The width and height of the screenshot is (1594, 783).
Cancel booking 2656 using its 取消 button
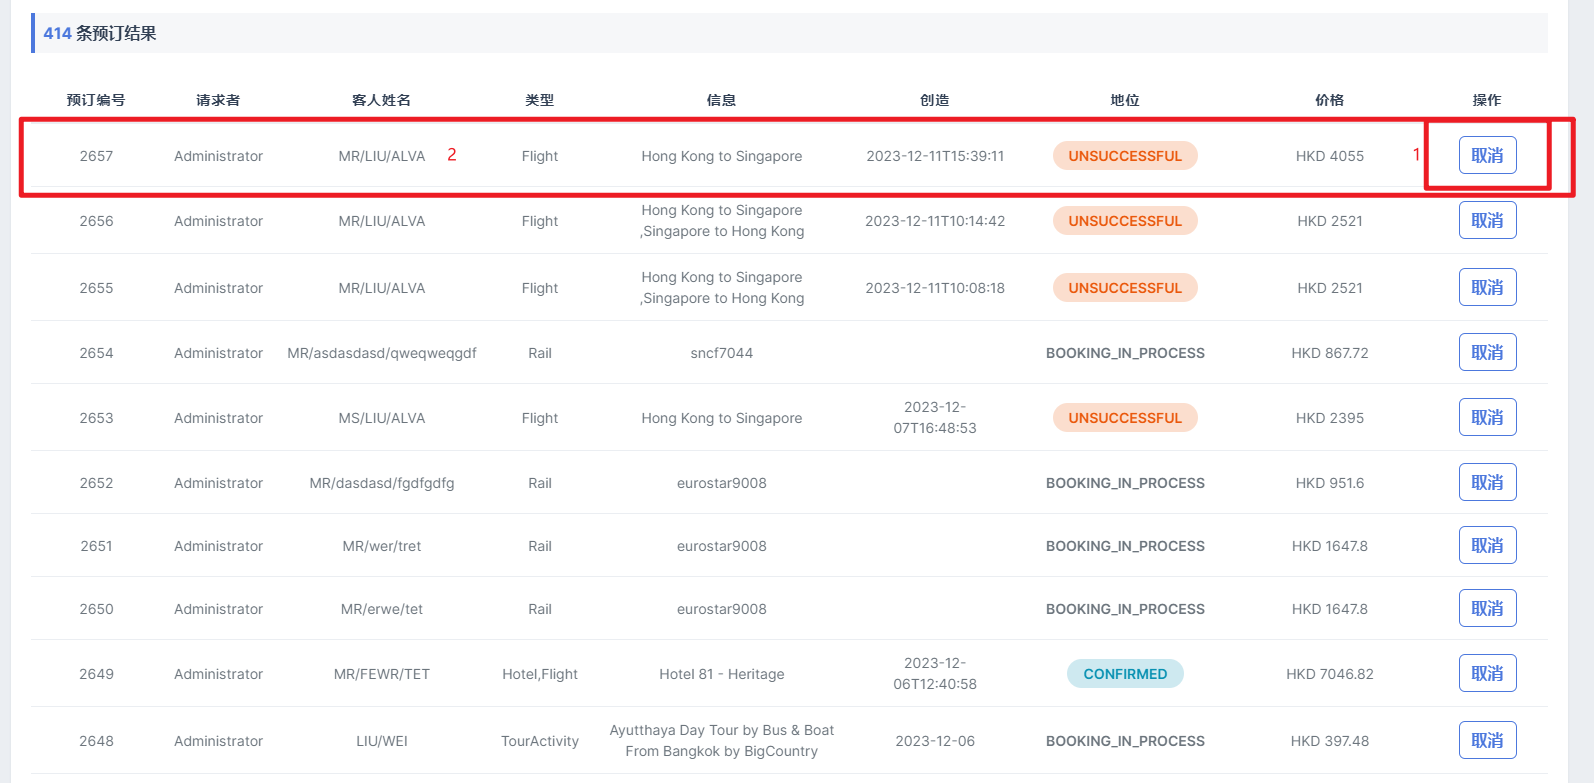[x=1487, y=220]
